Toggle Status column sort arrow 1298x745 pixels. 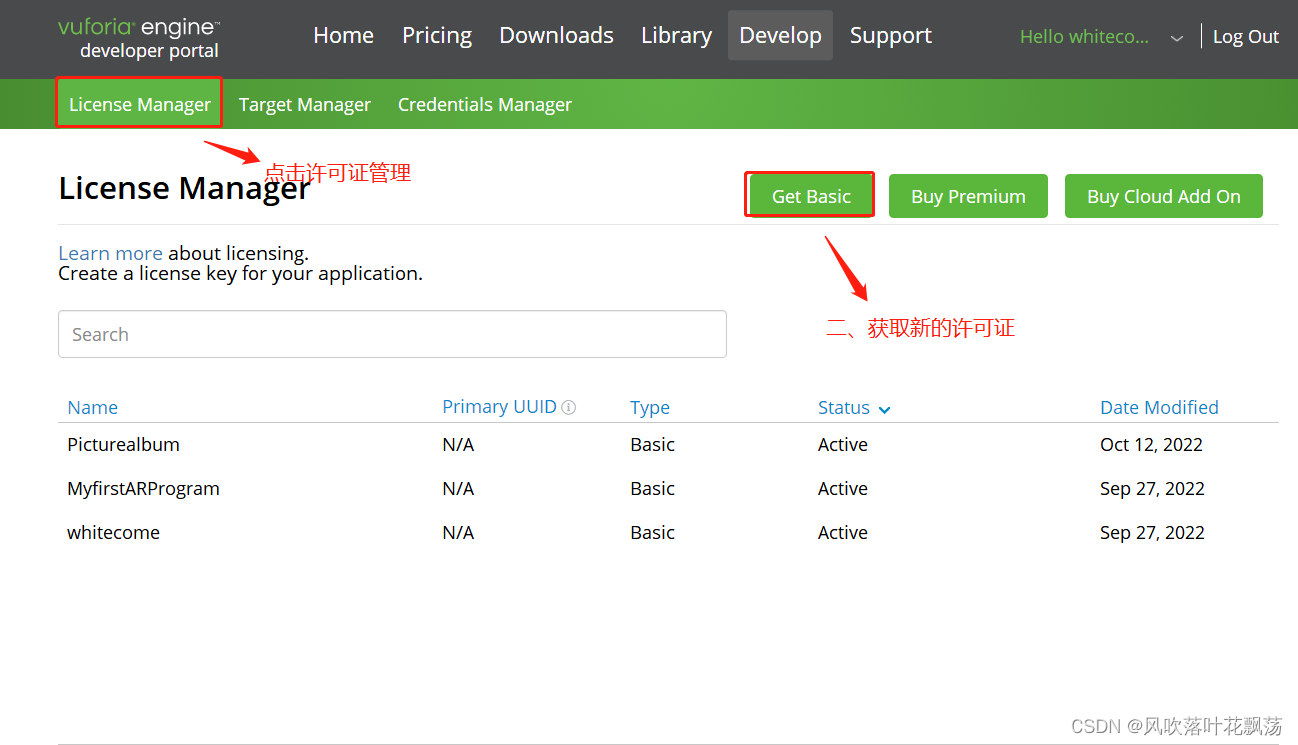[x=884, y=409]
